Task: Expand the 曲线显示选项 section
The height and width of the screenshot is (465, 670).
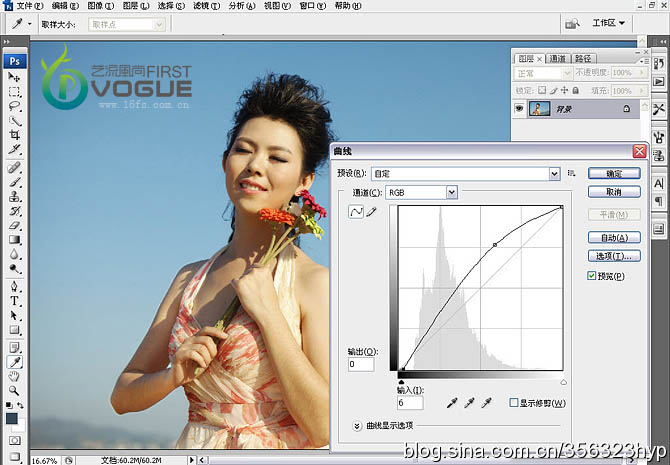Action: pos(358,425)
